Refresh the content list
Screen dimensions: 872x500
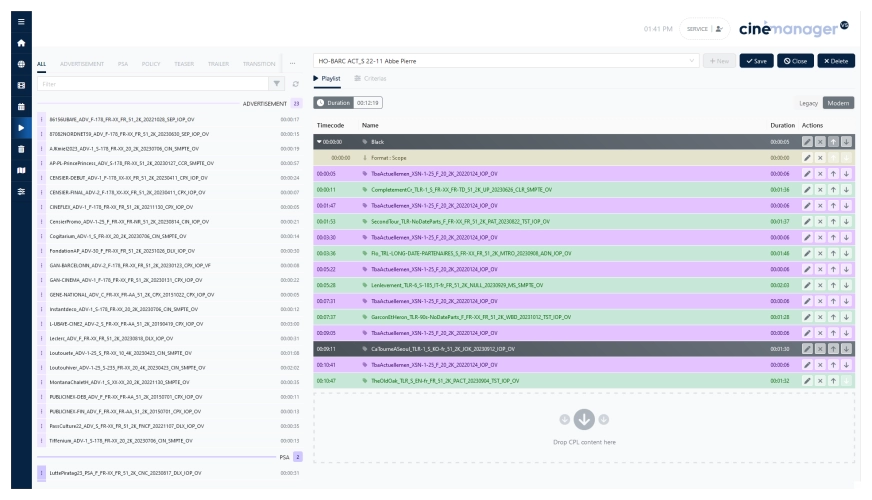295,84
